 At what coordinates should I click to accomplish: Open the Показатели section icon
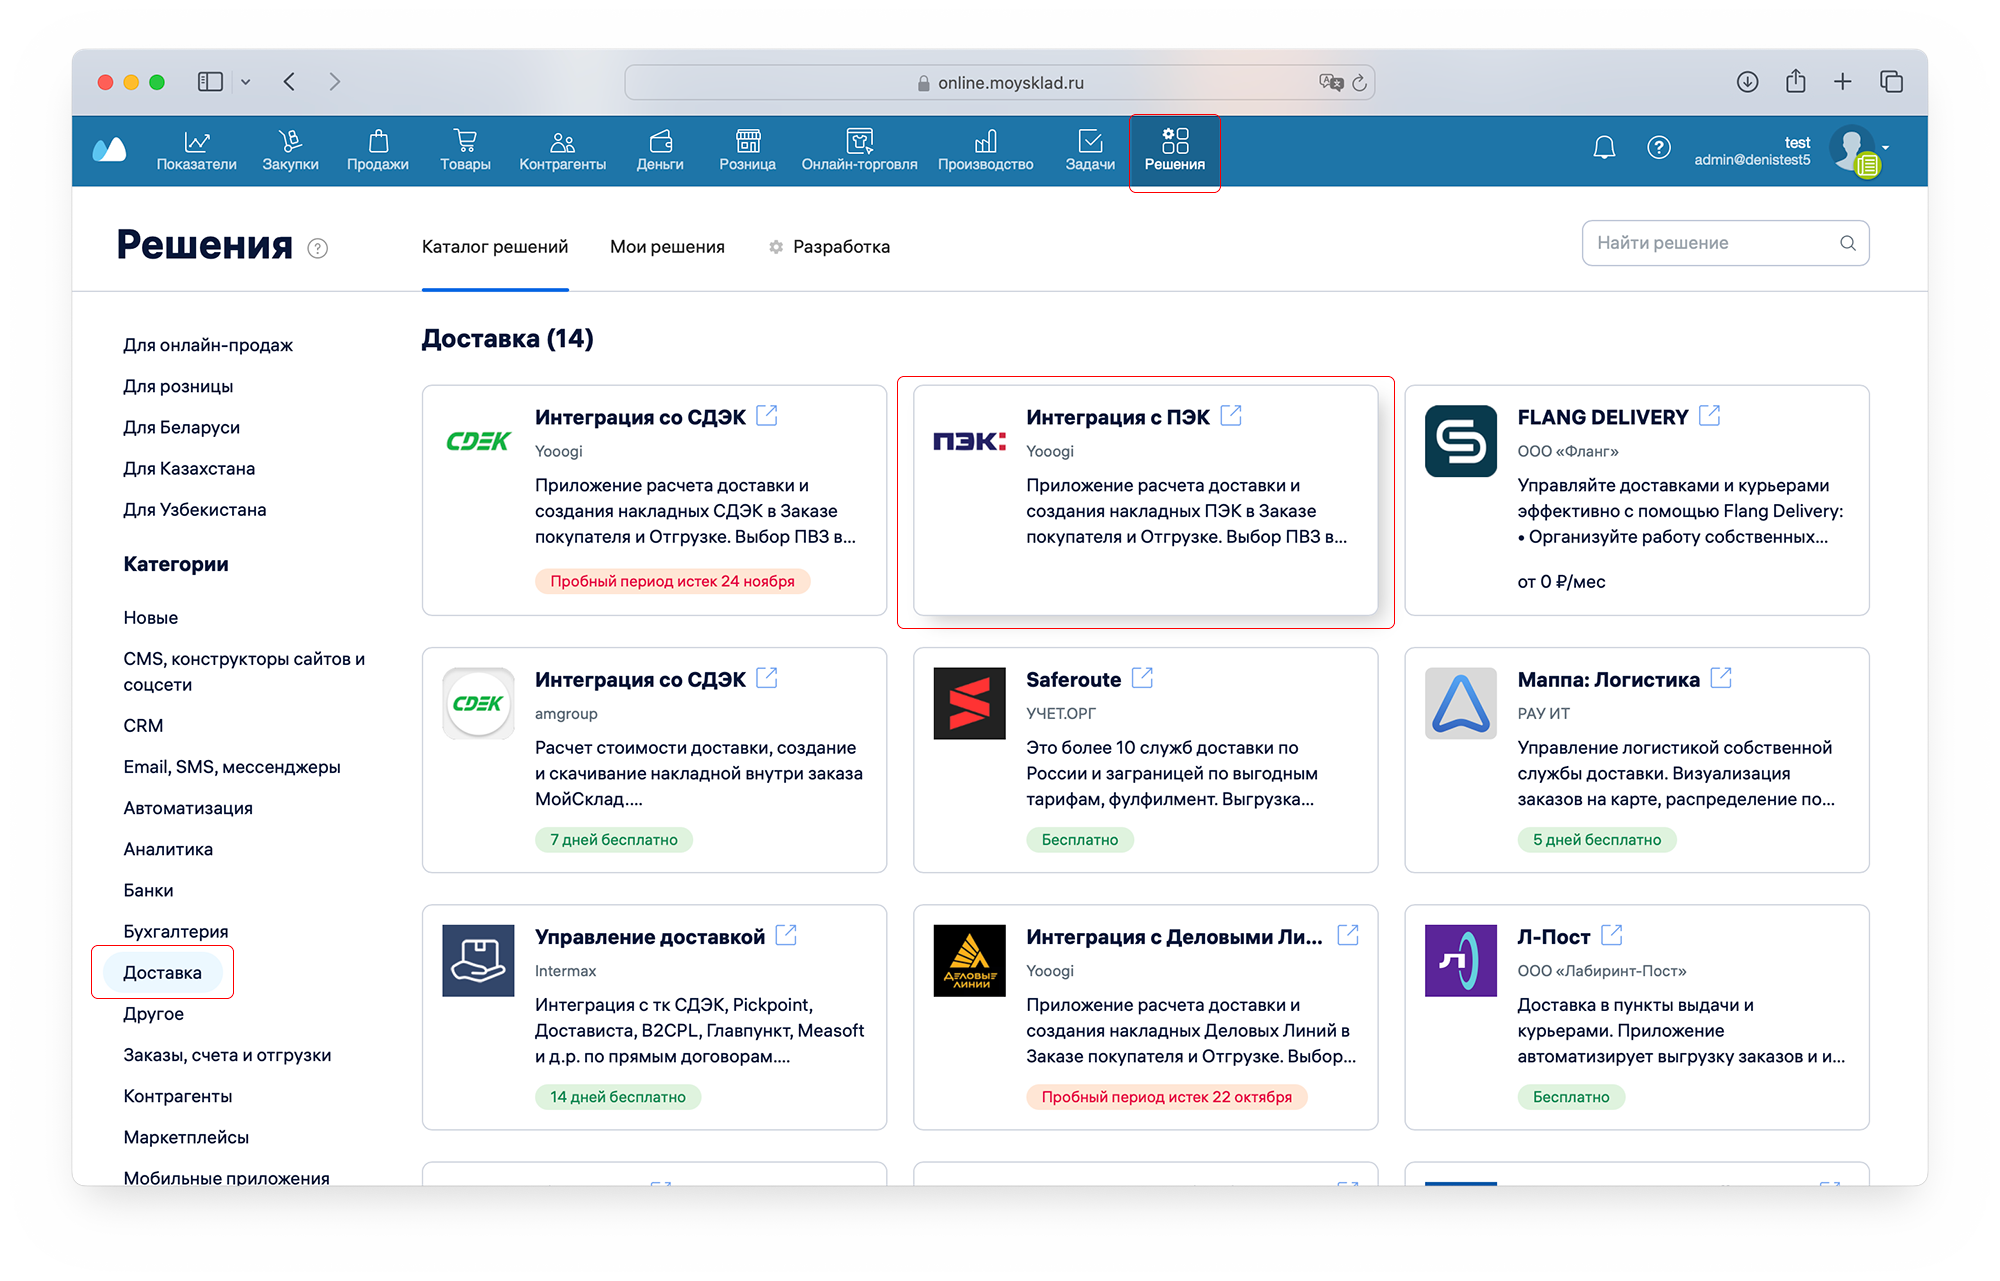coord(196,141)
